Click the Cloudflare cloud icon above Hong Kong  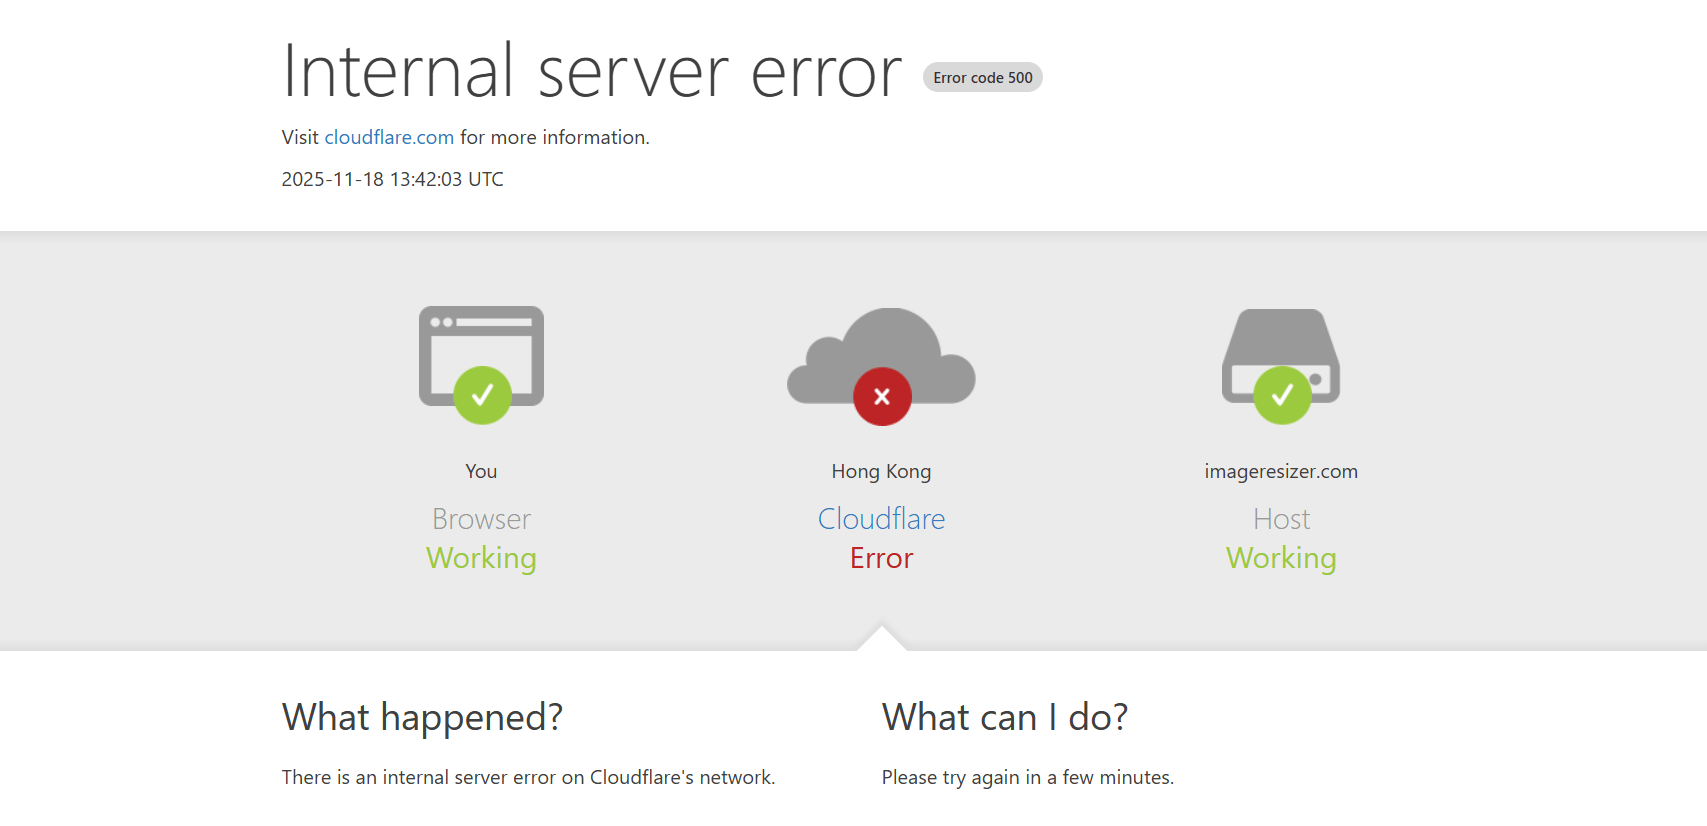881,366
